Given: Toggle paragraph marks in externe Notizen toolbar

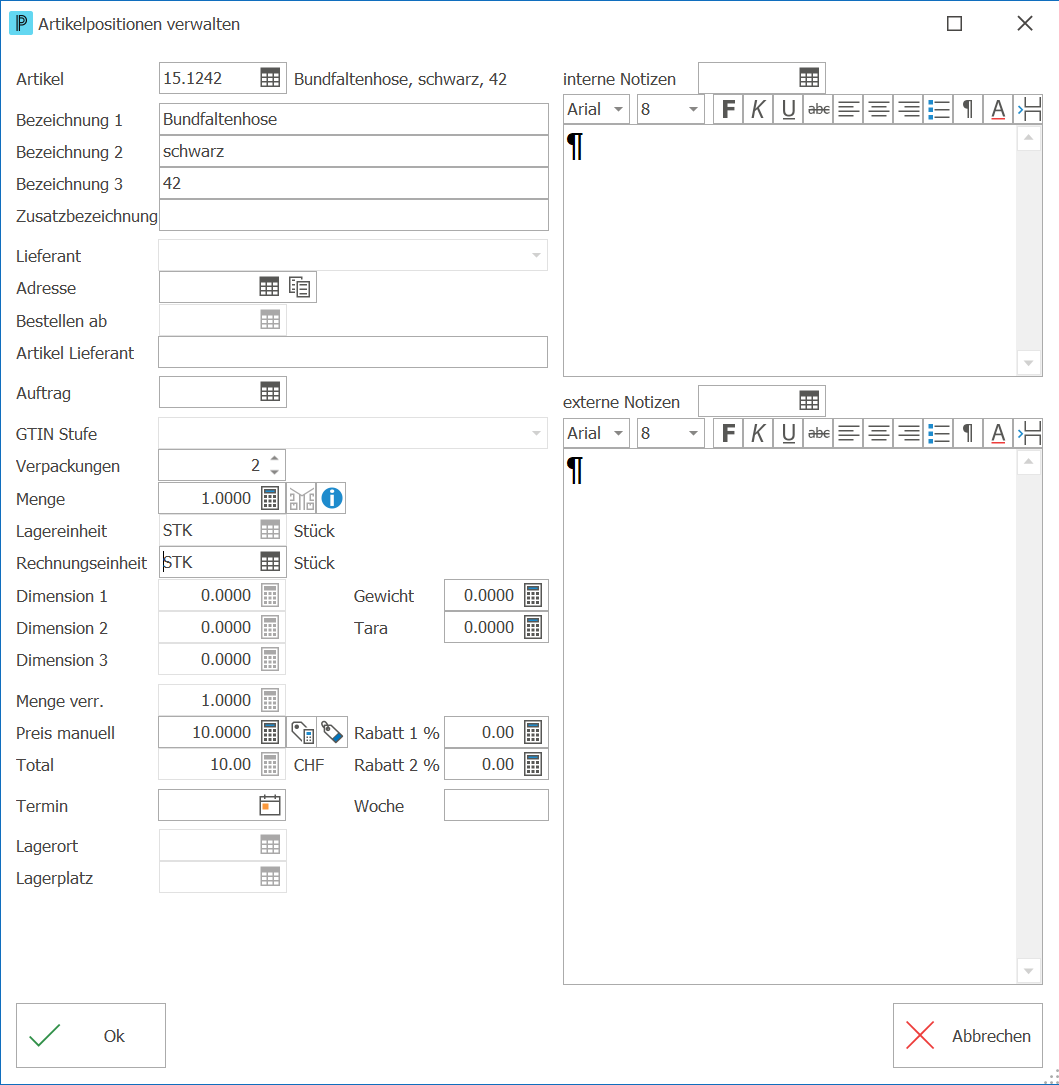Looking at the screenshot, I should tap(968, 433).
